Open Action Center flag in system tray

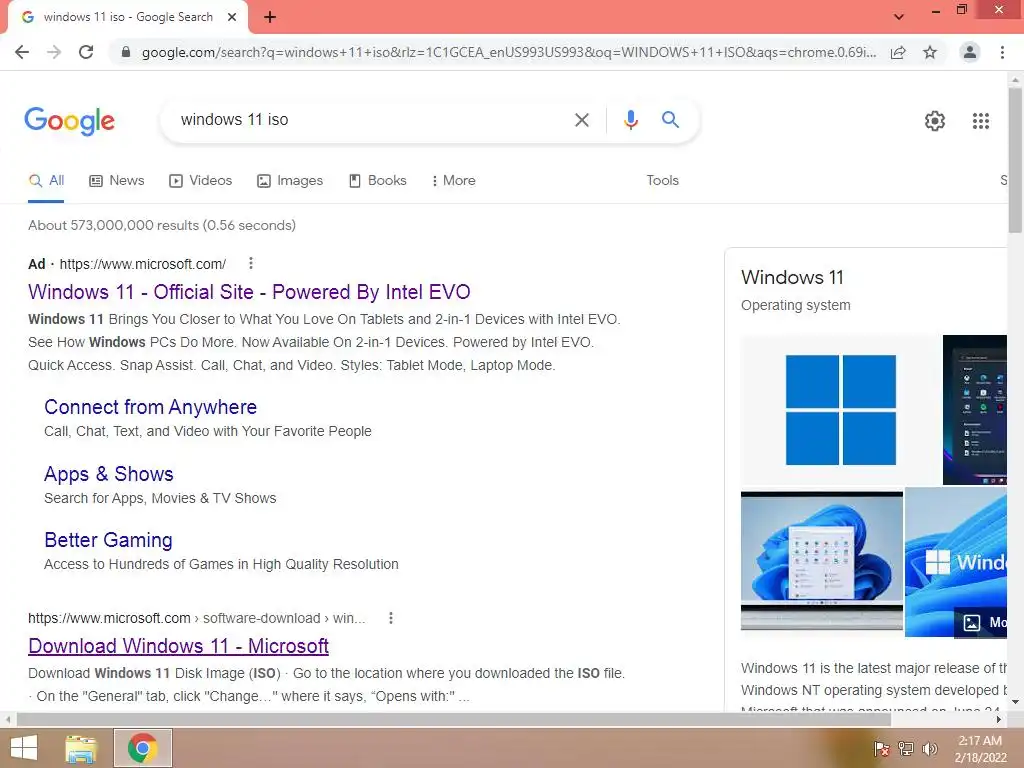[882, 749]
